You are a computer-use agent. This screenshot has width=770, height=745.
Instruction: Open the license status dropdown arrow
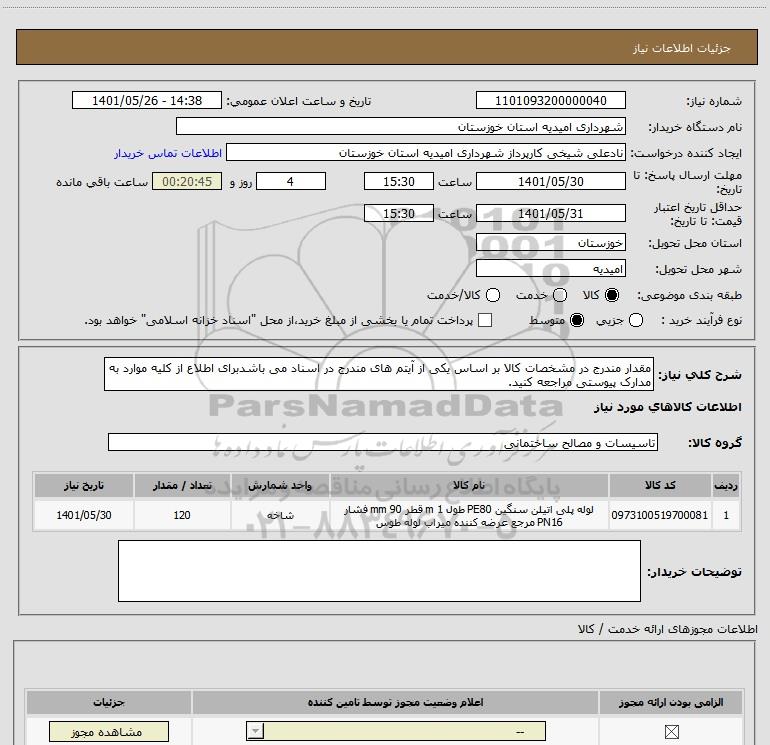coord(255,731)
